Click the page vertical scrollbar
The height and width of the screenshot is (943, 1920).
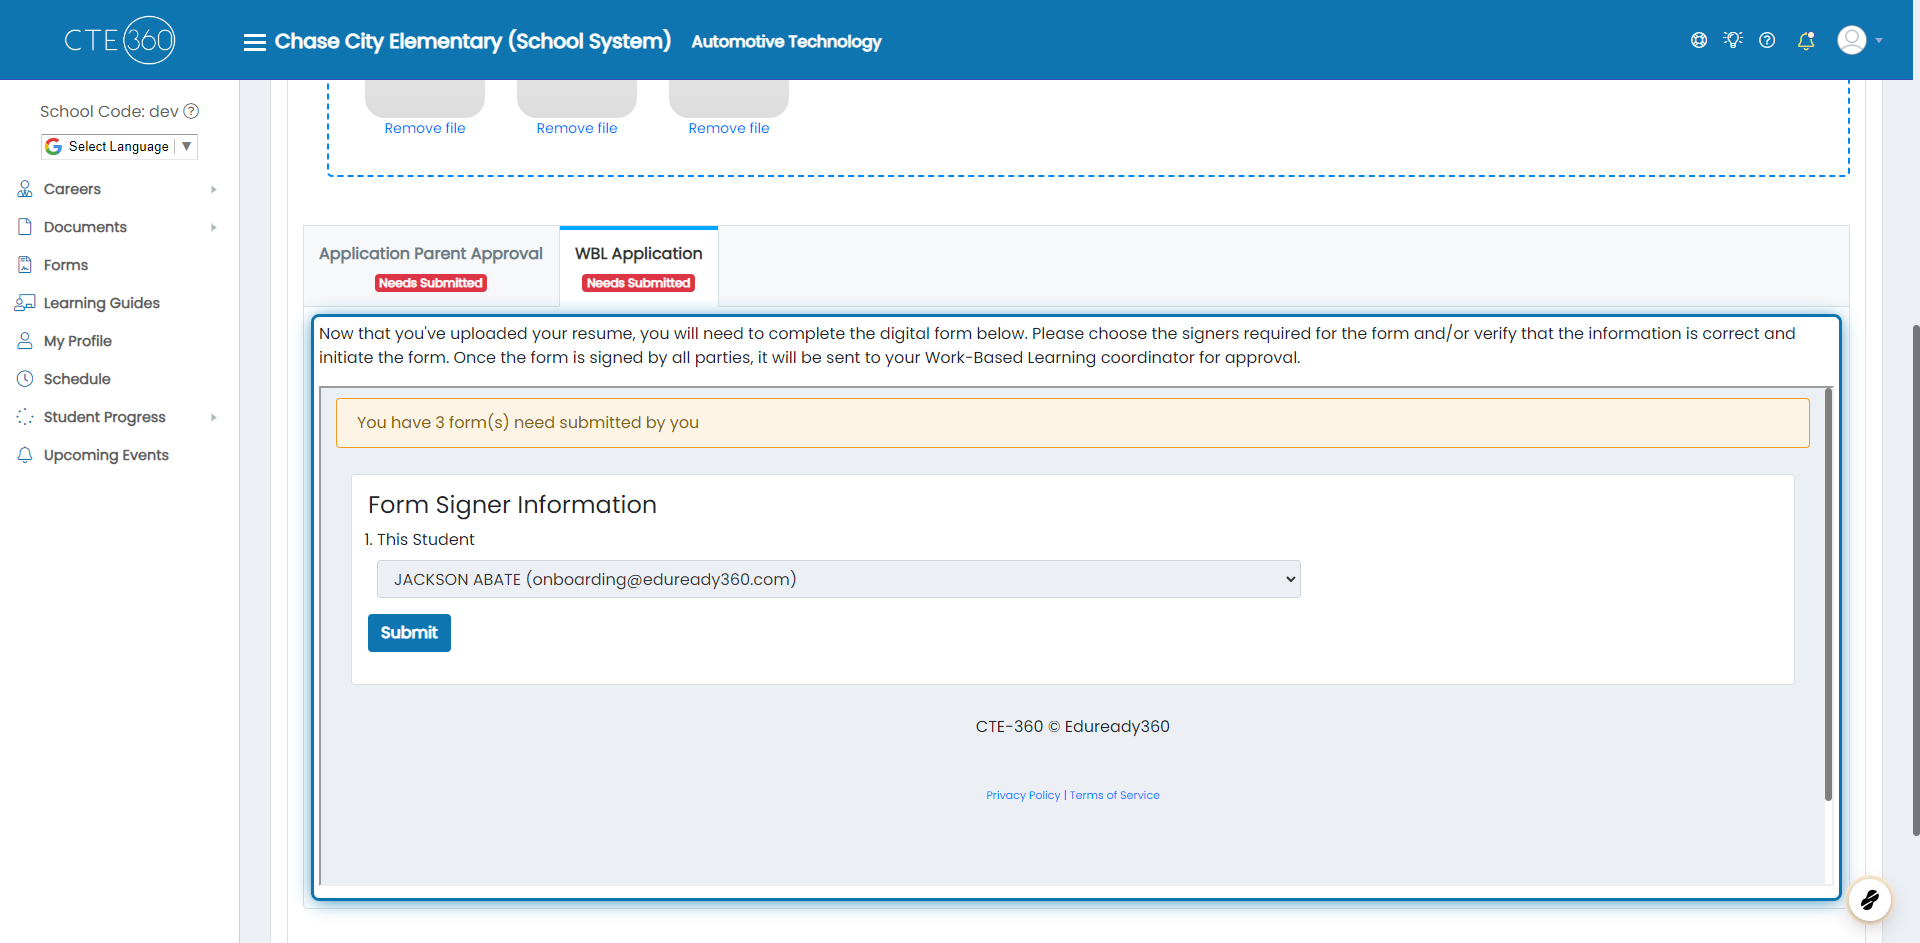[x=1915, y=580]
